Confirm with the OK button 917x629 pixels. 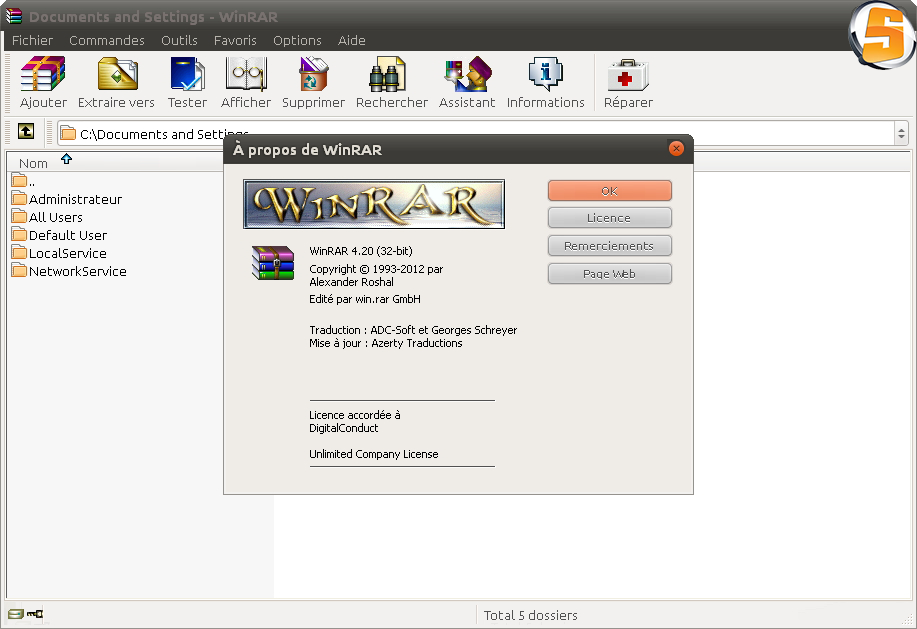tap(609, 191)
